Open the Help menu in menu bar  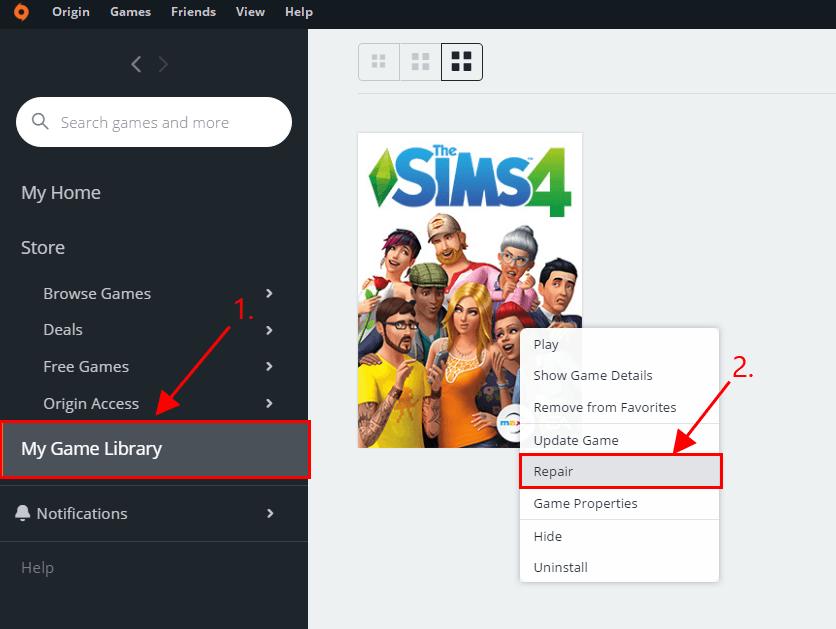[x=299, y=12]
